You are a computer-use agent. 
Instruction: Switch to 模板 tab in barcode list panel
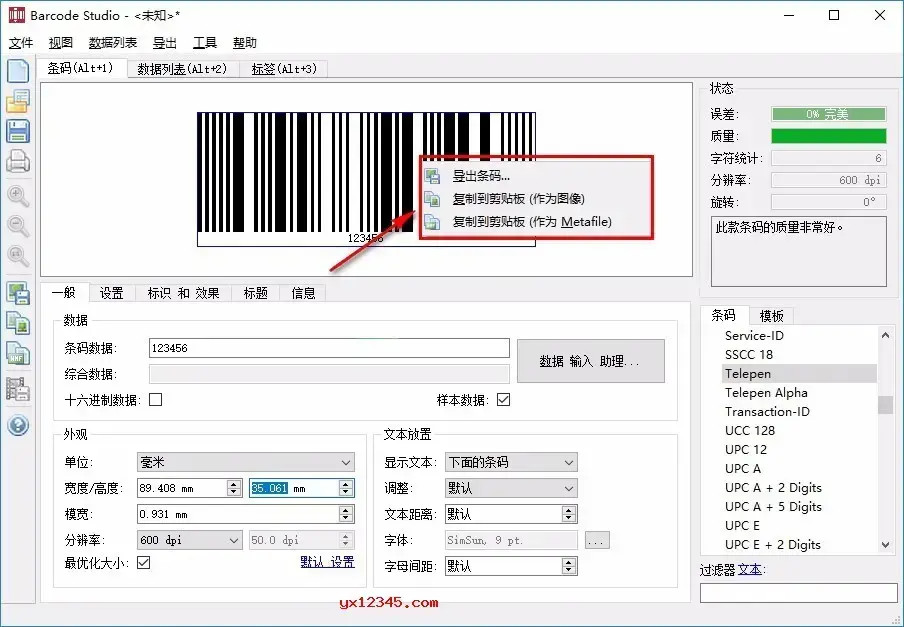771,316
